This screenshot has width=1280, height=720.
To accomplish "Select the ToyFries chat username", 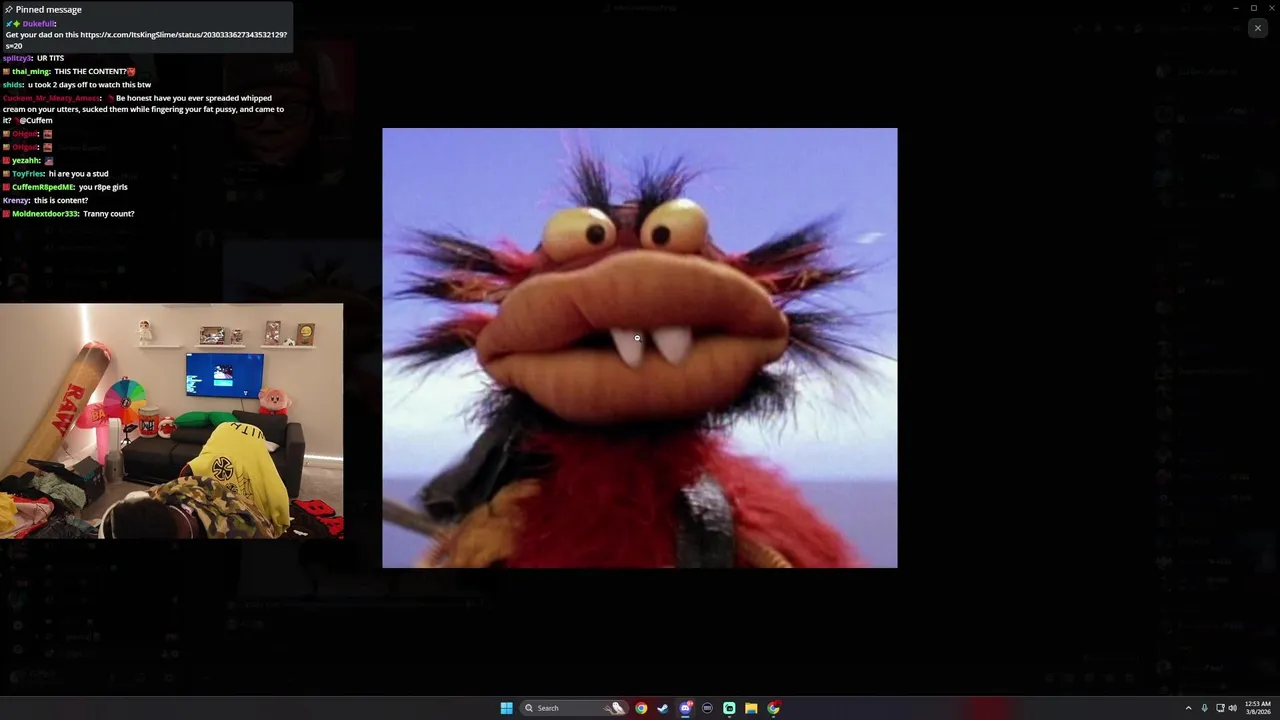I will (27, 174).
